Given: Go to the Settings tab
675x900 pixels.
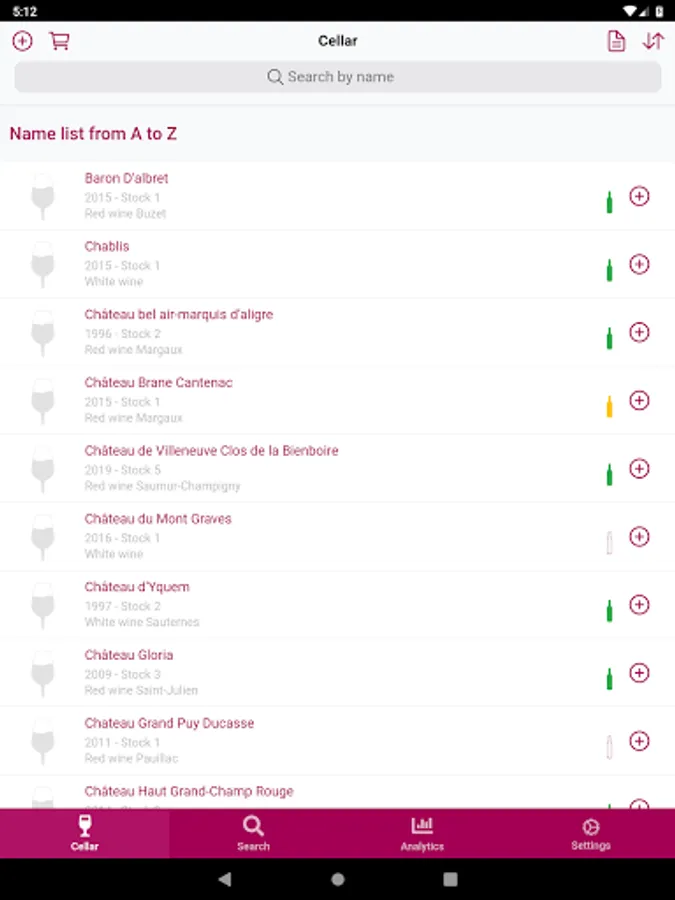Looking at the screenshot, I should [x=590, y=833].
